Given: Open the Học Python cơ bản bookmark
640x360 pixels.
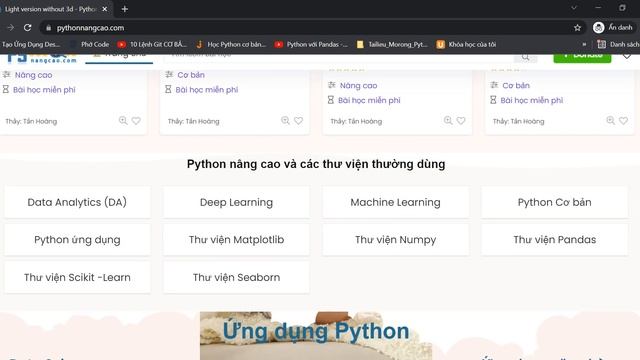Looking at the screenshot, I should (x=231, y=44).
